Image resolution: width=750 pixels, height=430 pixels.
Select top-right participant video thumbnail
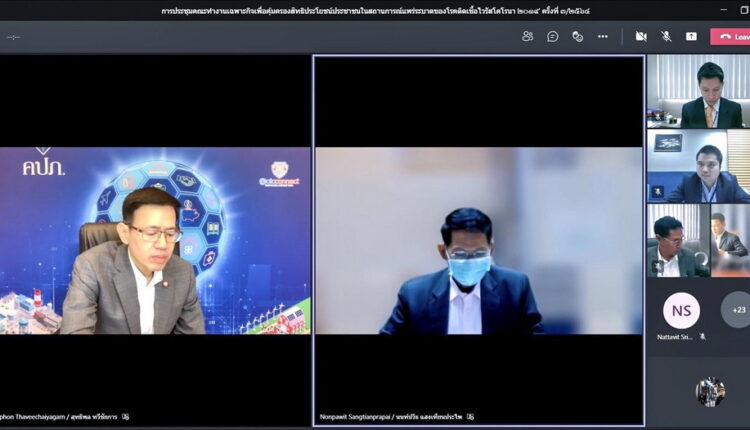[697, 91]
